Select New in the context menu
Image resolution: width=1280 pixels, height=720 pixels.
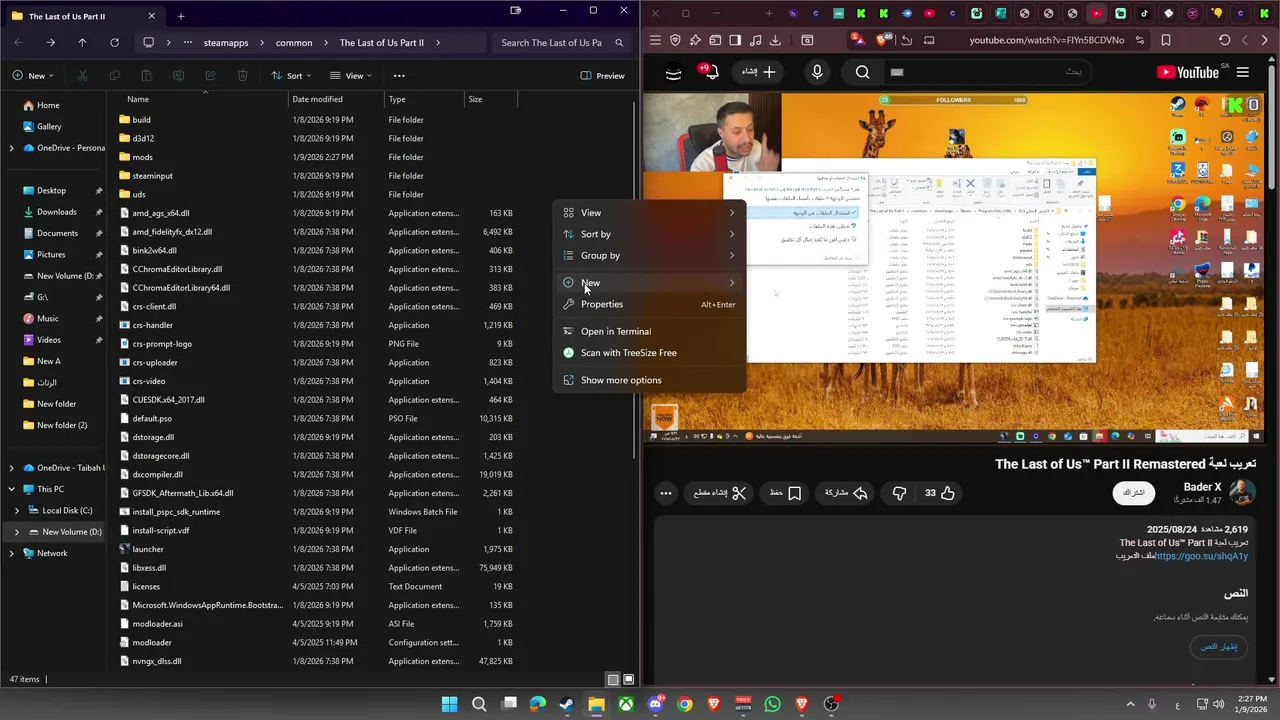(x=649, y=283)
